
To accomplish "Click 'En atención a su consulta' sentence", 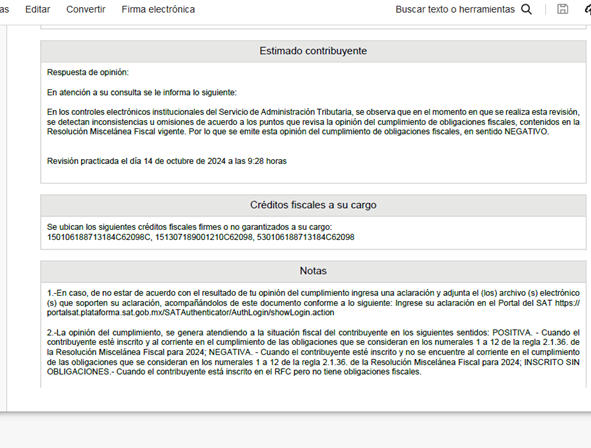I will tap(142, 93).
